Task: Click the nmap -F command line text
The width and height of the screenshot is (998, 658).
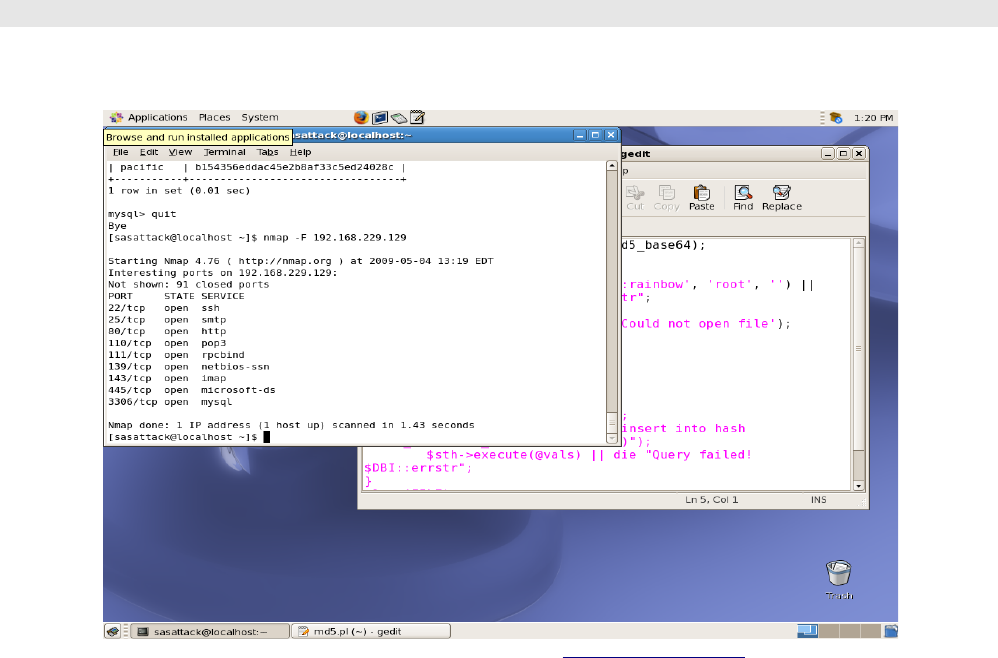Action: pyautogui.click(x=335, y=237)
